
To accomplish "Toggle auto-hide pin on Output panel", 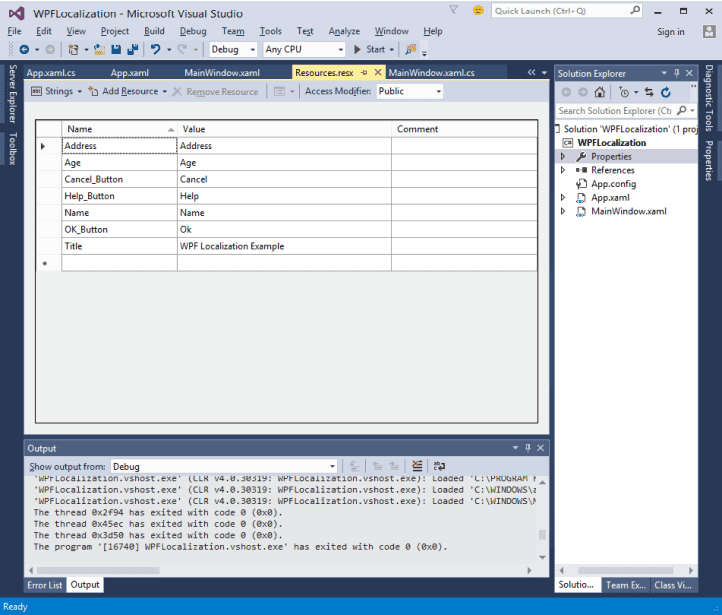I will click(528, 447).
